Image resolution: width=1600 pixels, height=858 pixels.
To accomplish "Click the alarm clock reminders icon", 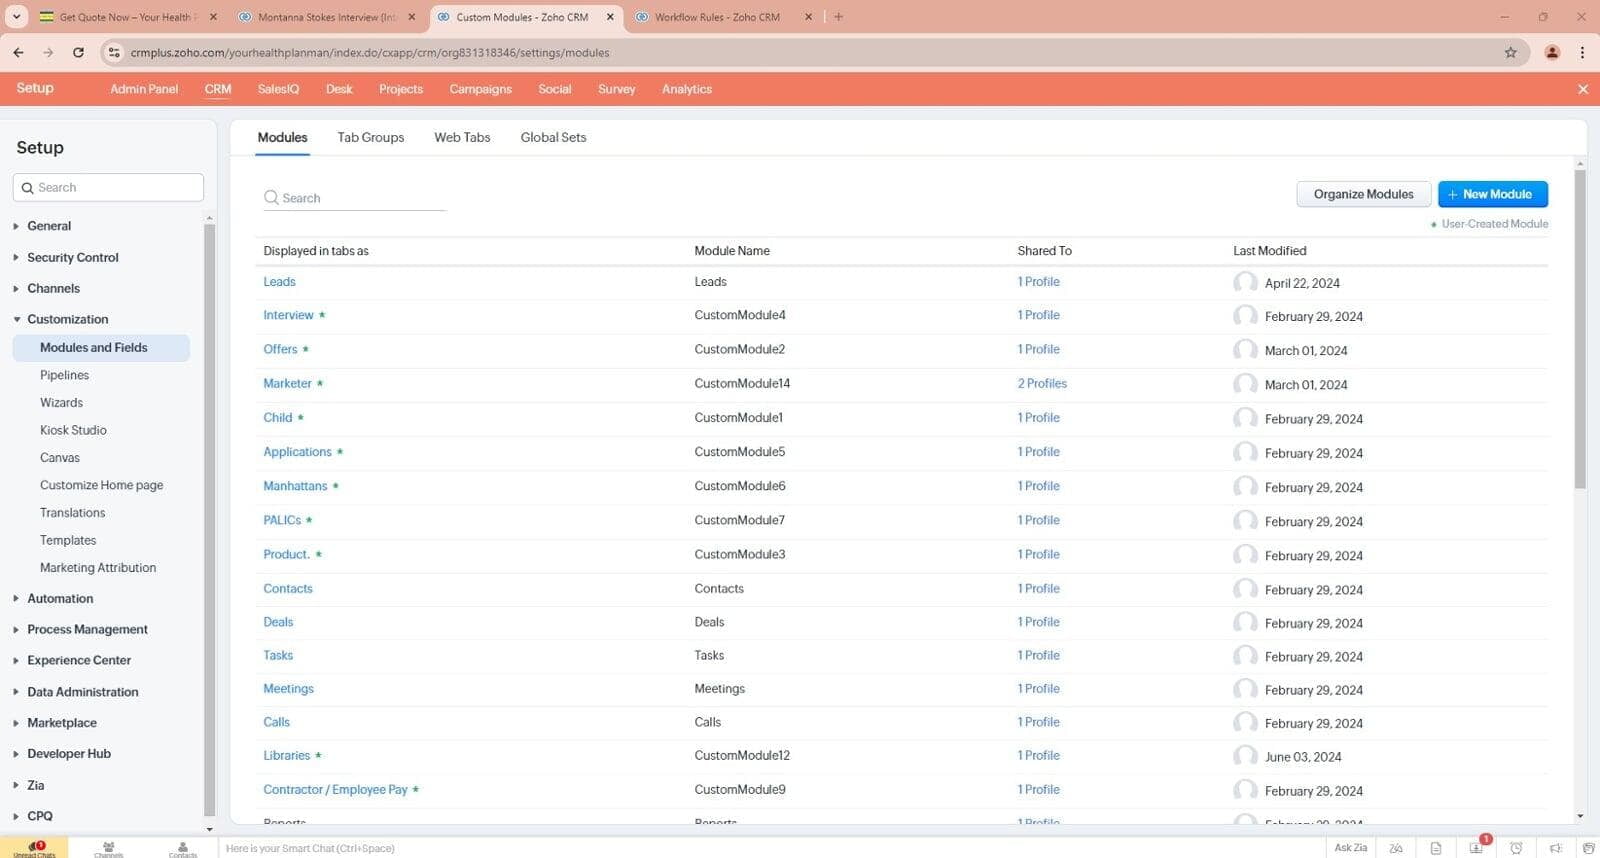I will pos(1516,848).
